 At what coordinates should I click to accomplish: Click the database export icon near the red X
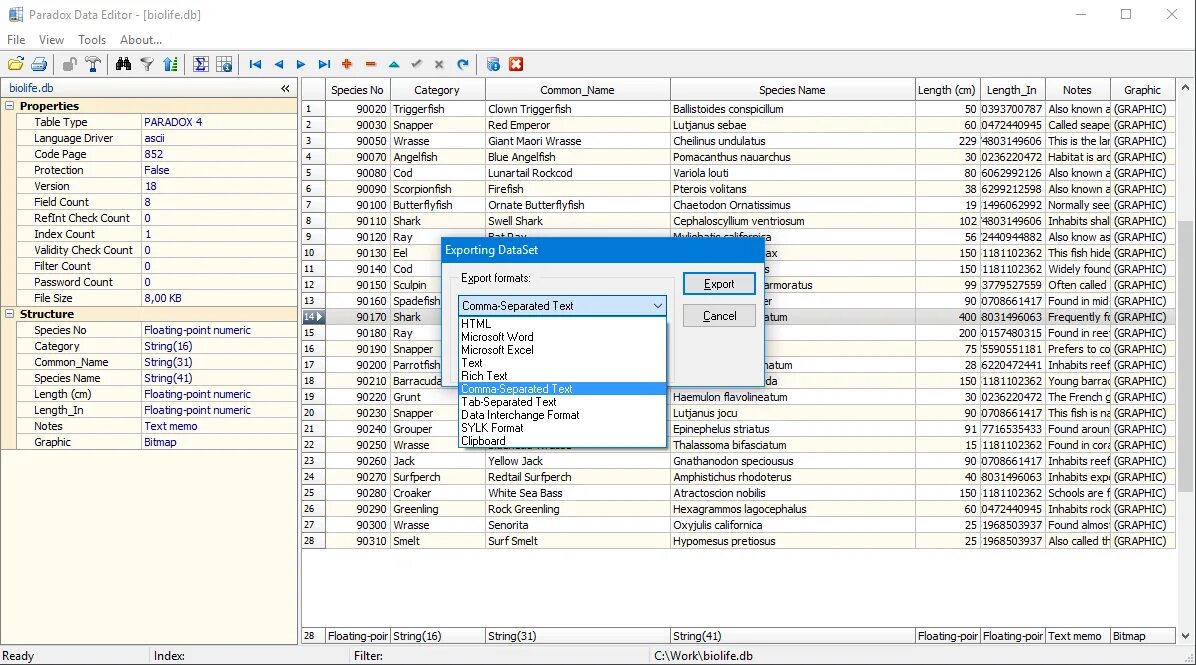point(491,64)
